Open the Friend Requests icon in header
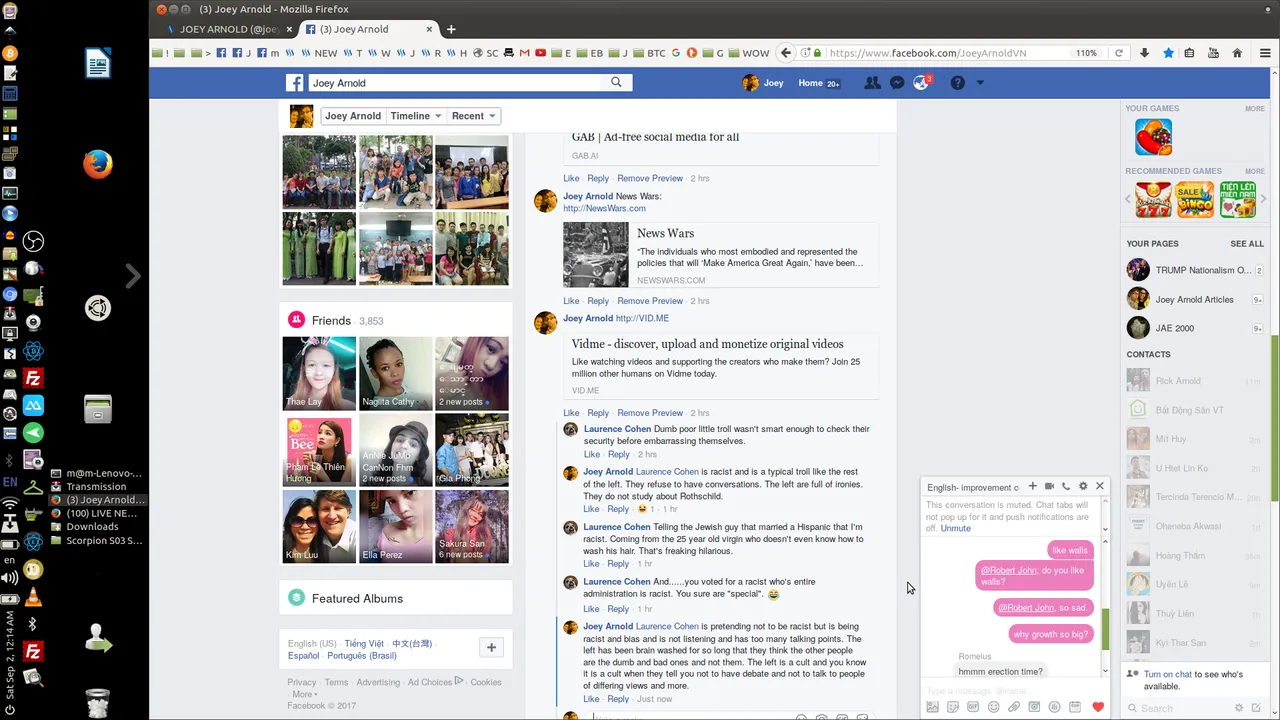Image resolution: width=1280 pixels, height=720 pixels. 872,83
